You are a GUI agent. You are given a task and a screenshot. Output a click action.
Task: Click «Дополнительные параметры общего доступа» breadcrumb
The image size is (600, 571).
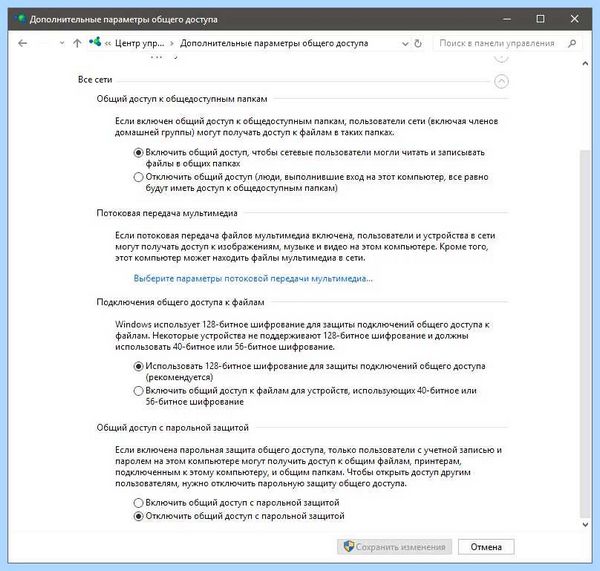point(274,43)
